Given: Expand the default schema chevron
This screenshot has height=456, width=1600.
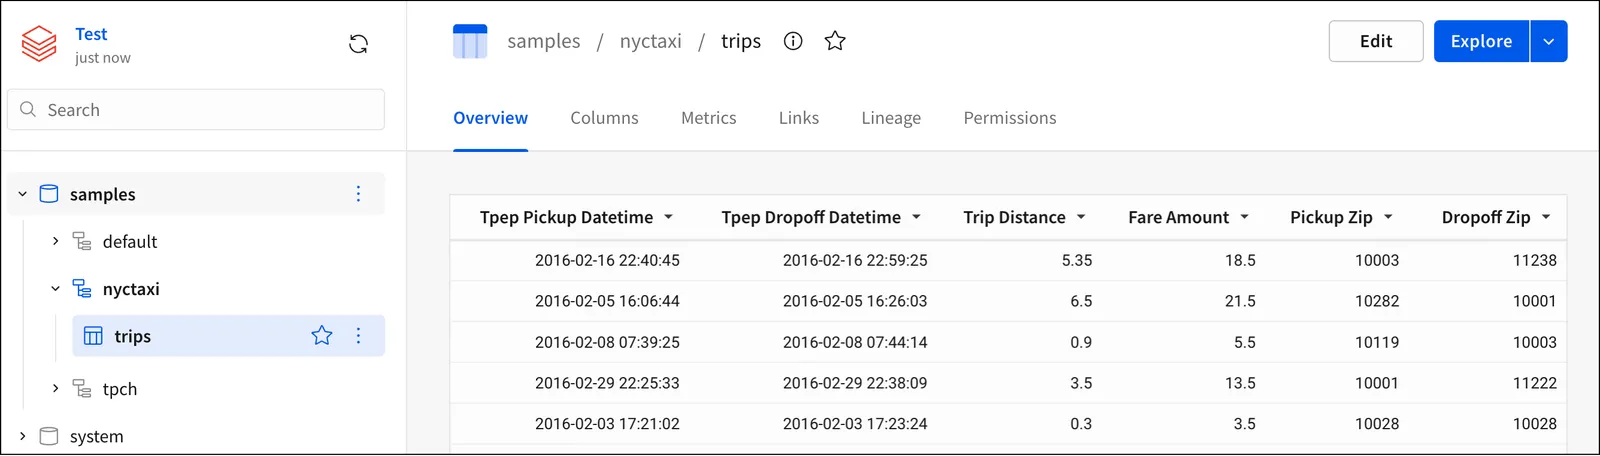Looking at the screenshot, I should (55, 241).
